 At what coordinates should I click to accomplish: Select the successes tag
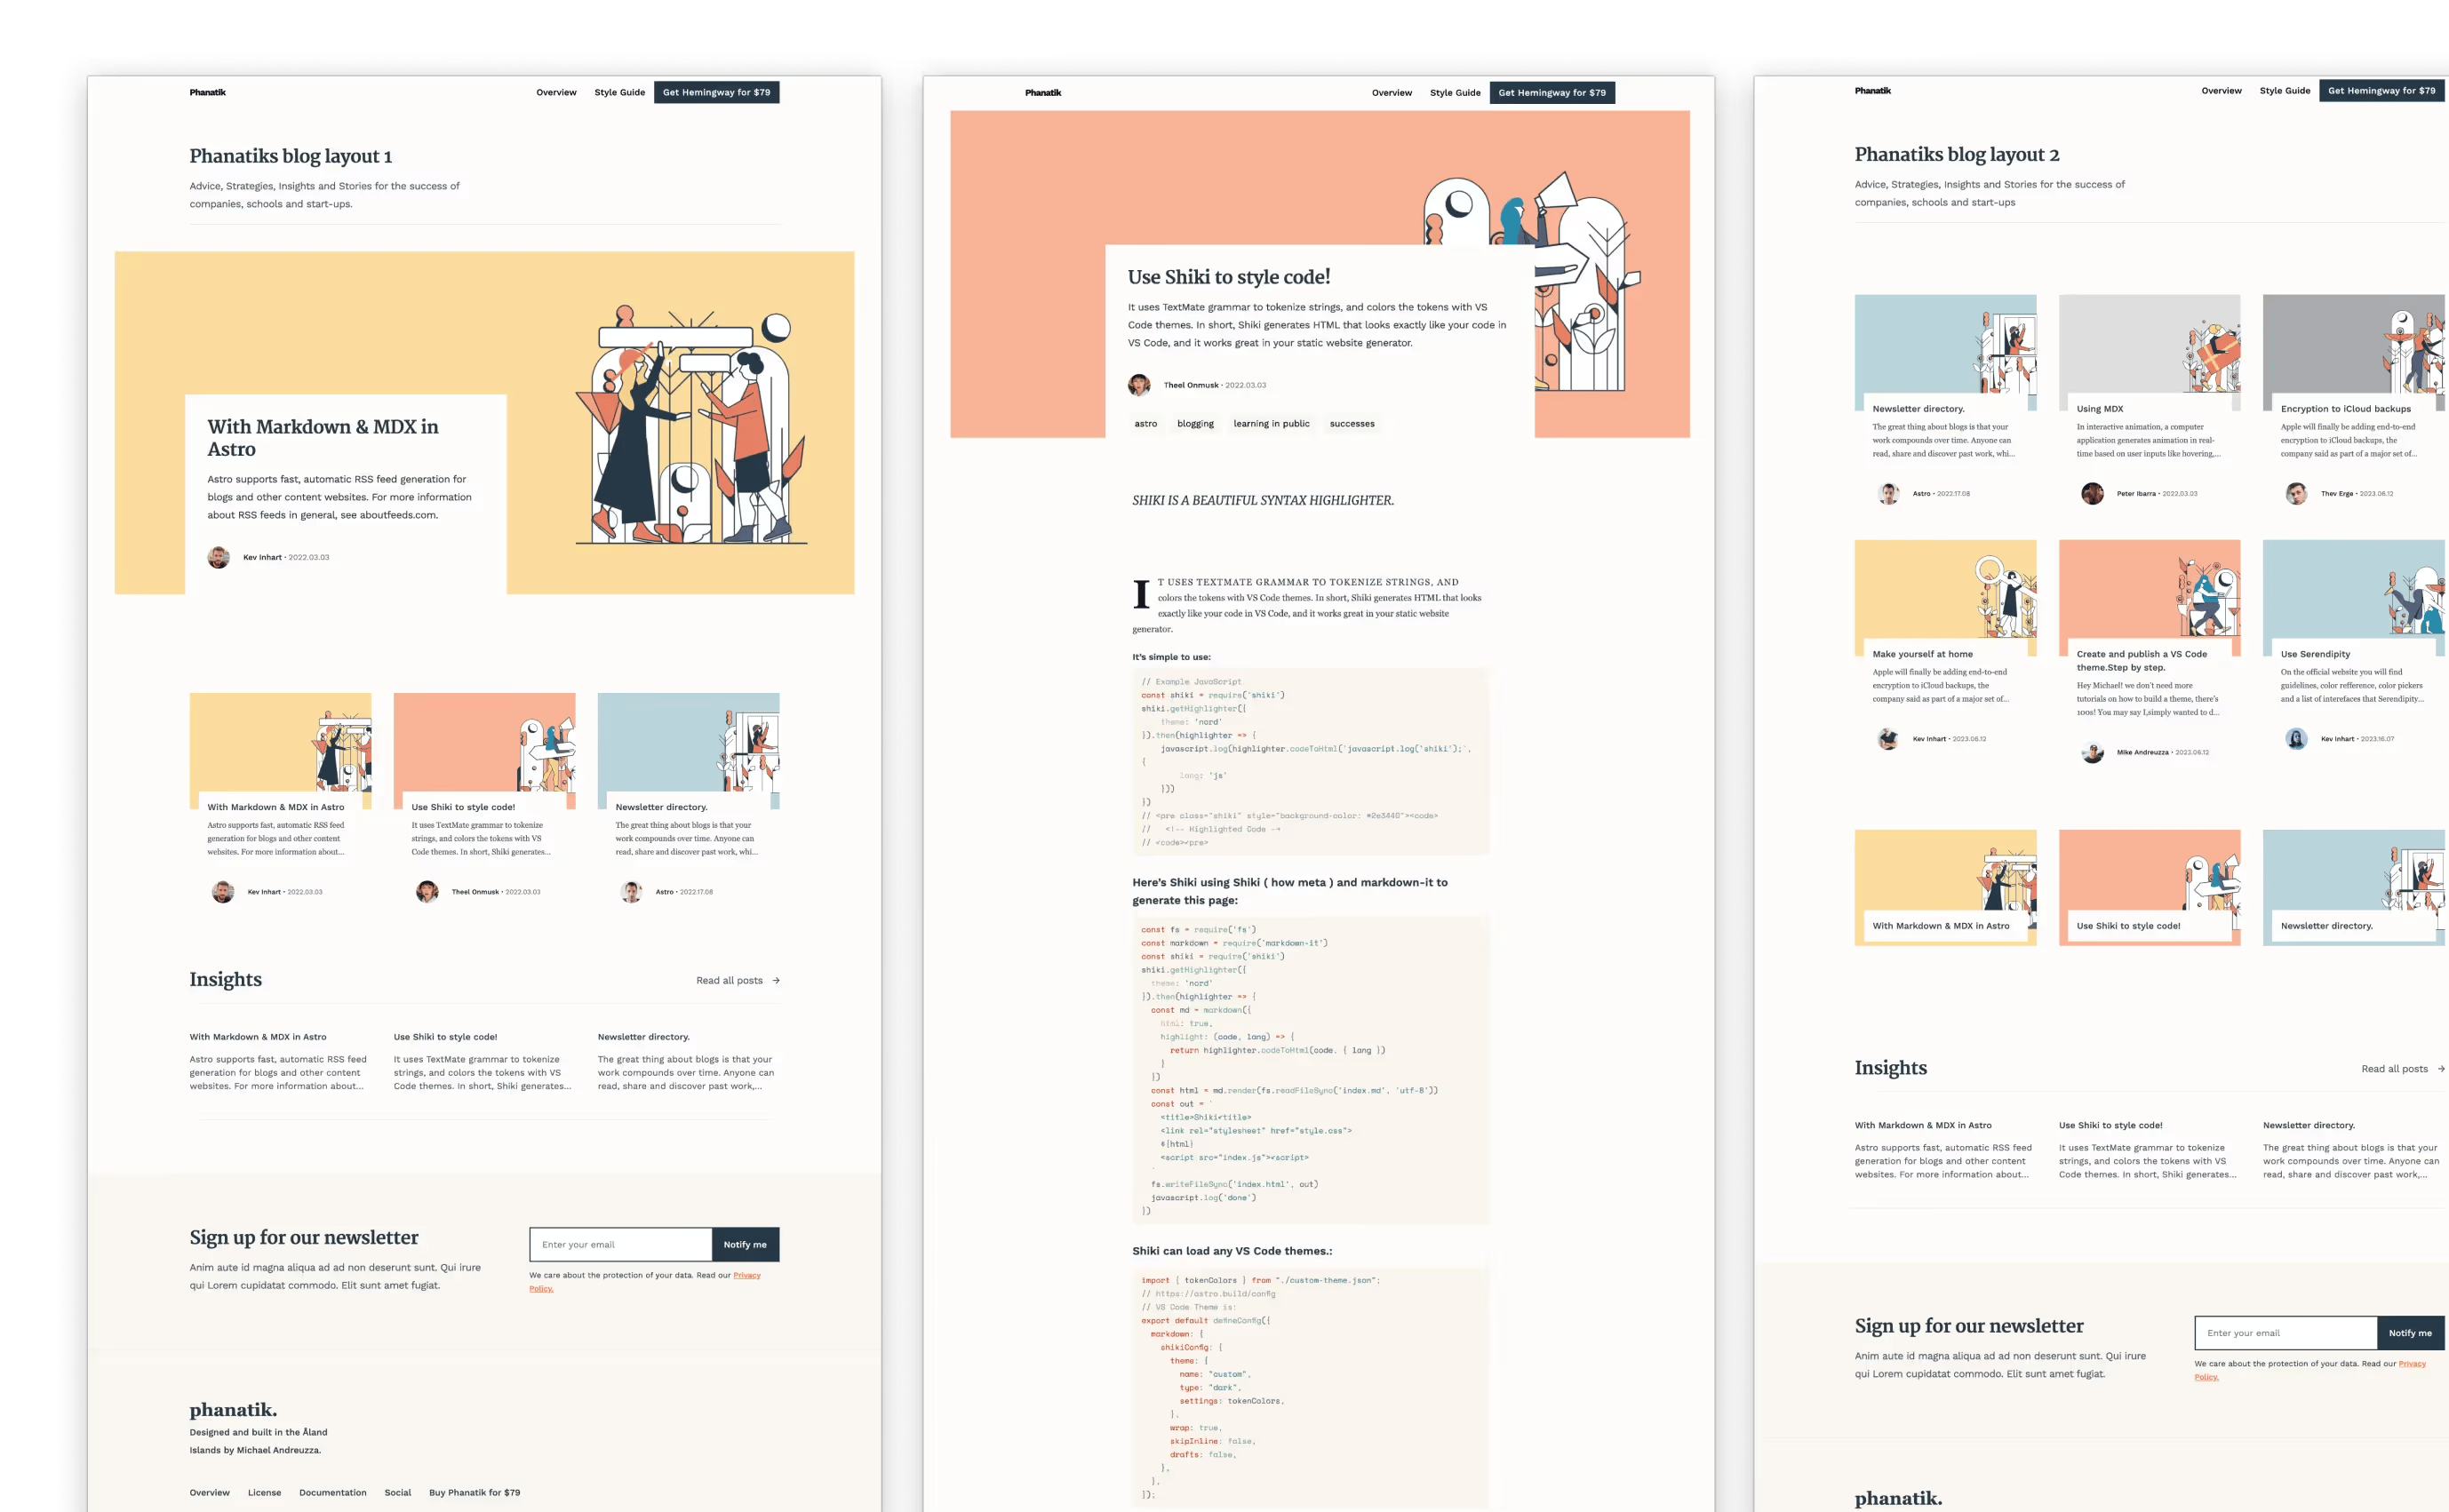tap(1352, 423)
